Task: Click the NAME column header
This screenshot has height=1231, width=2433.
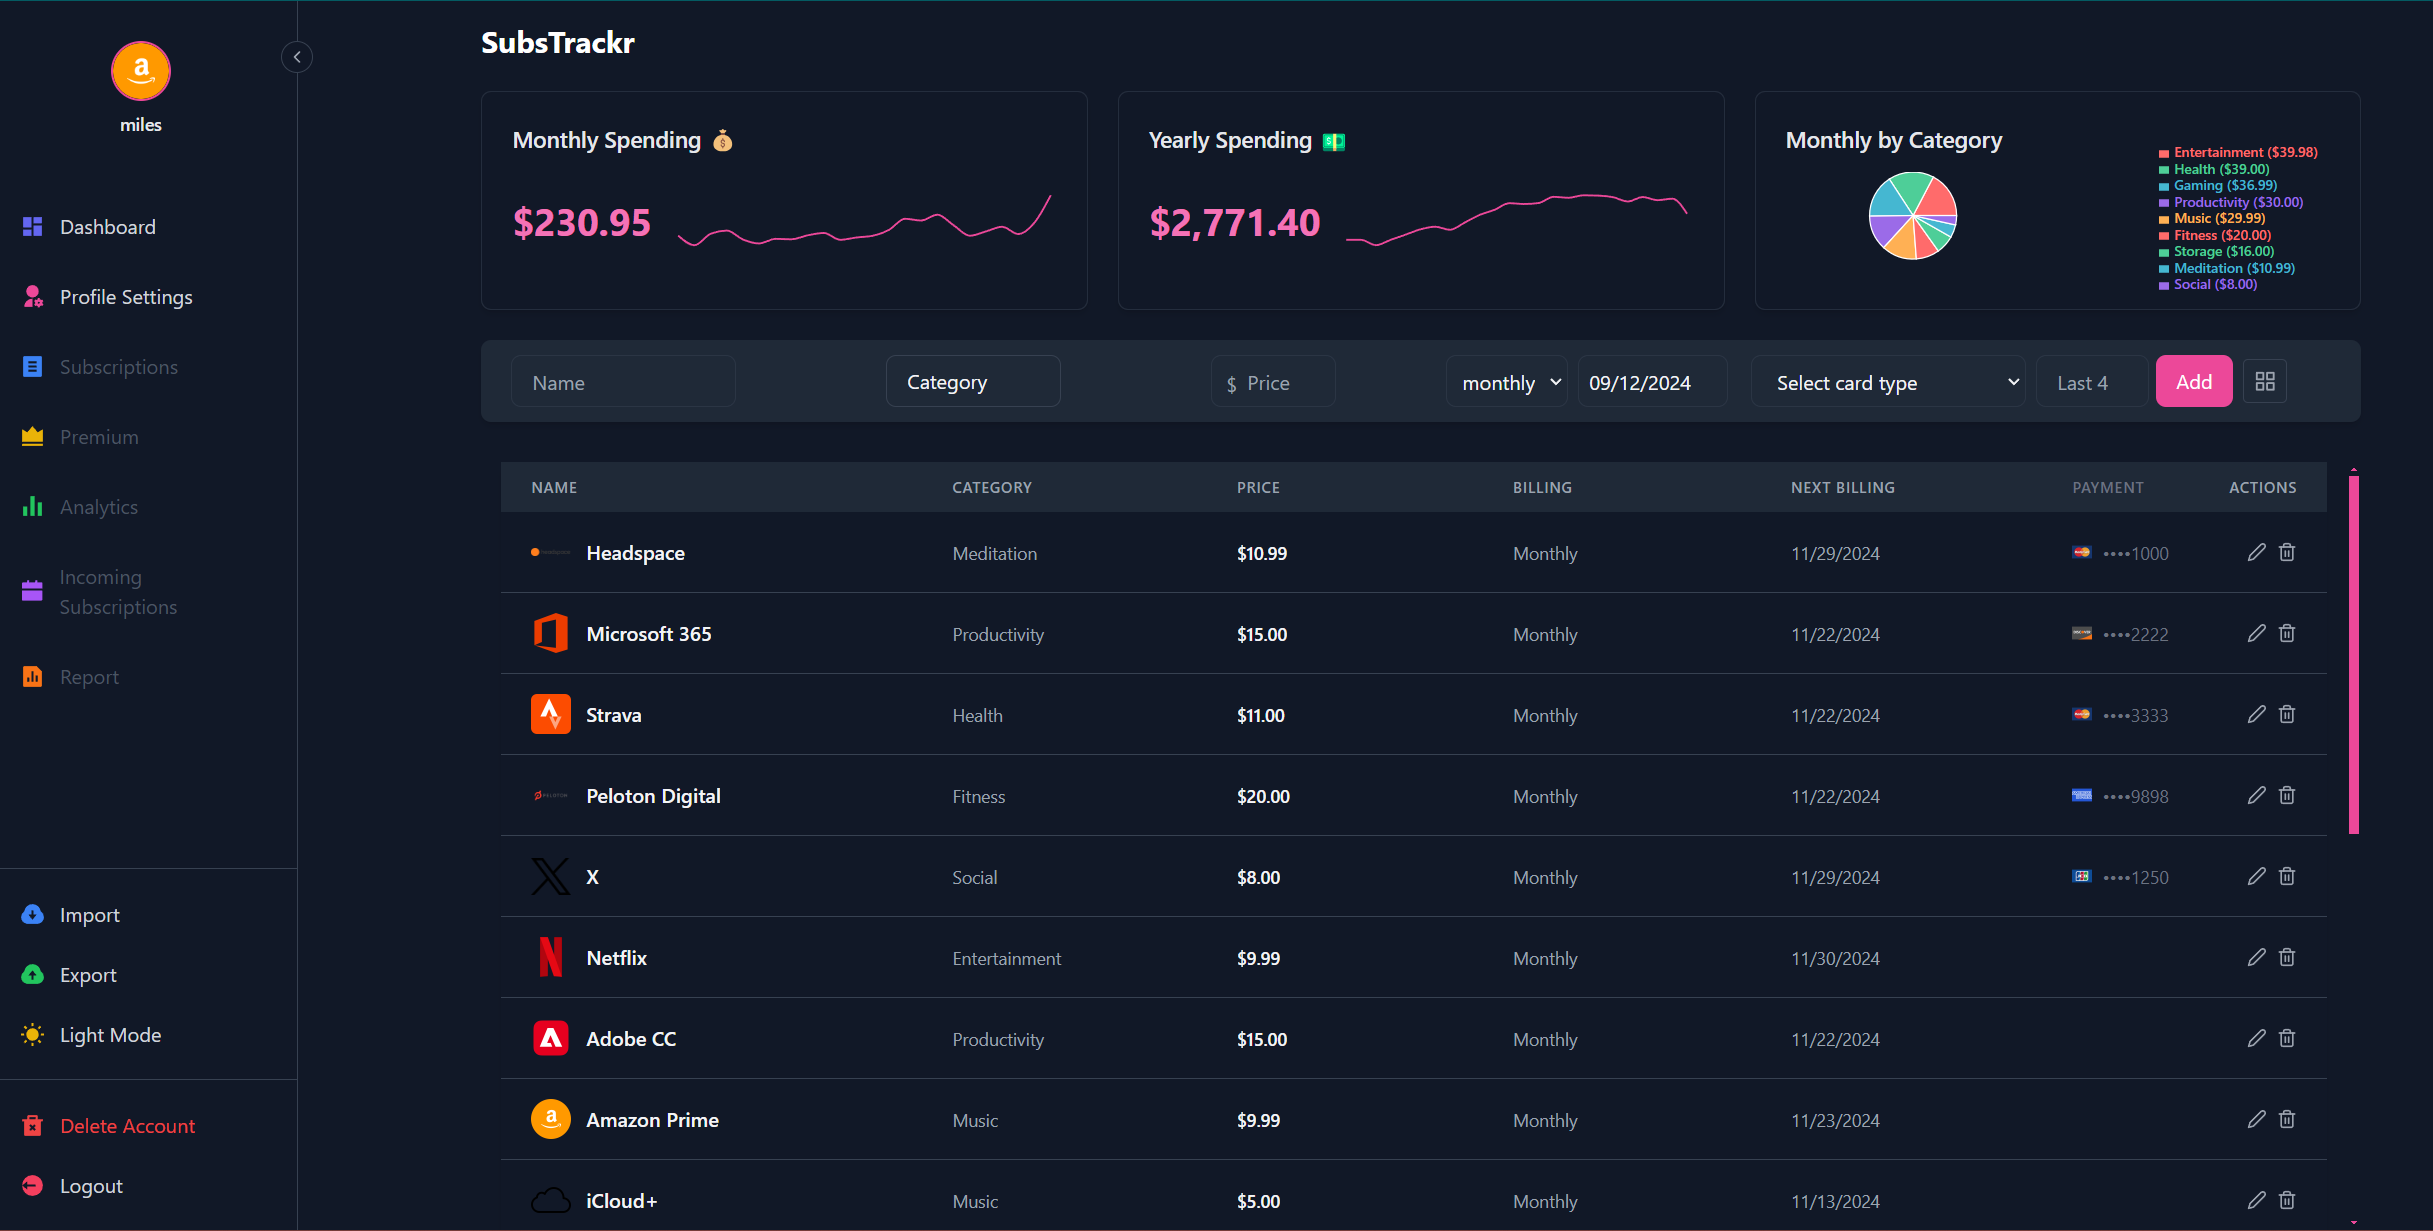Action: click(x=554, y=487)
